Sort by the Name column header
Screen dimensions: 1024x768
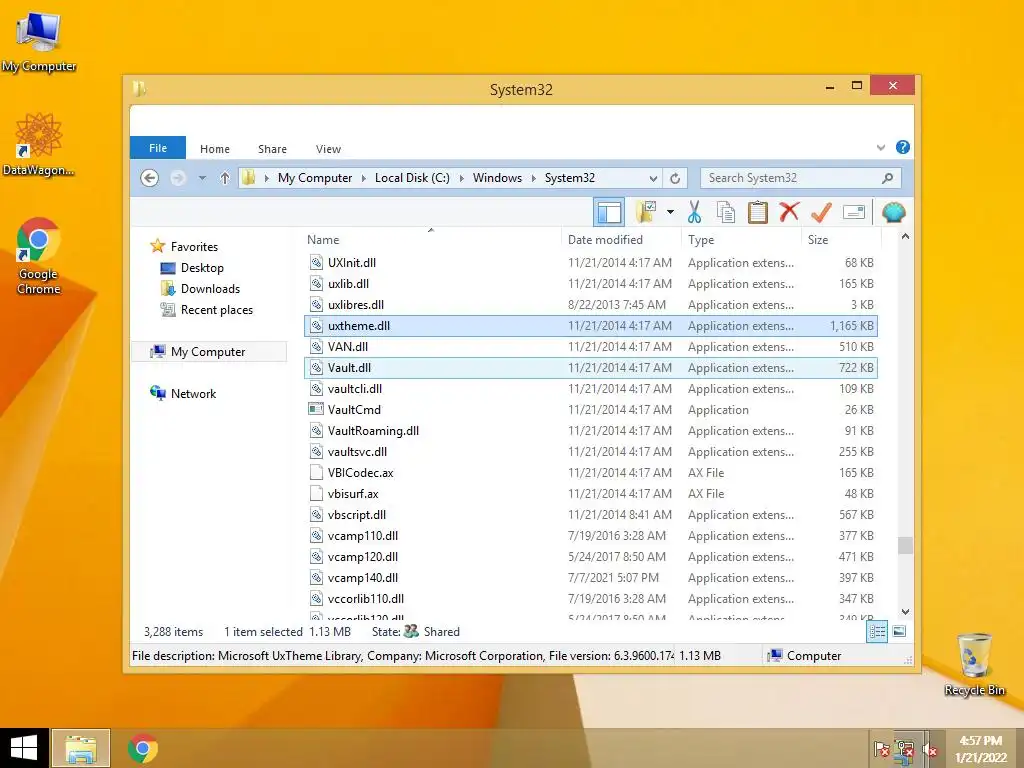431,240
